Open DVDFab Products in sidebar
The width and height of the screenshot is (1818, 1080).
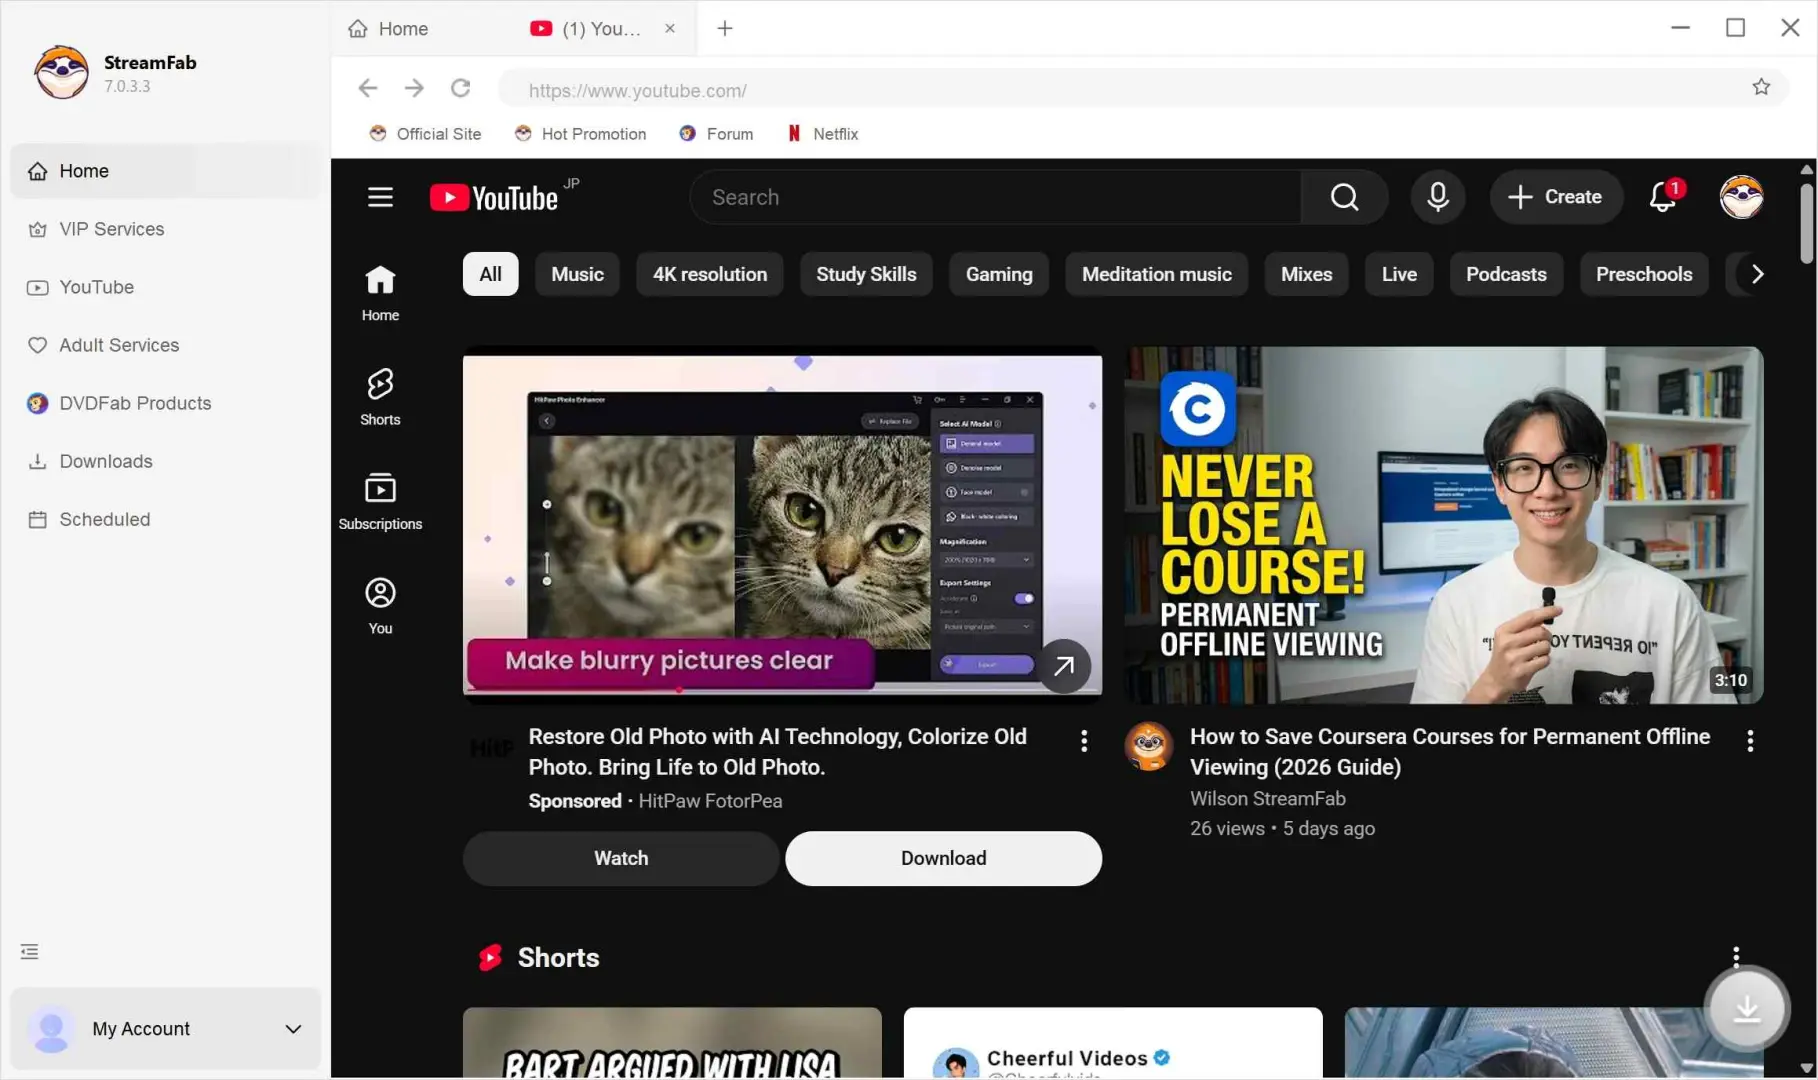click(x=166, y=403)
